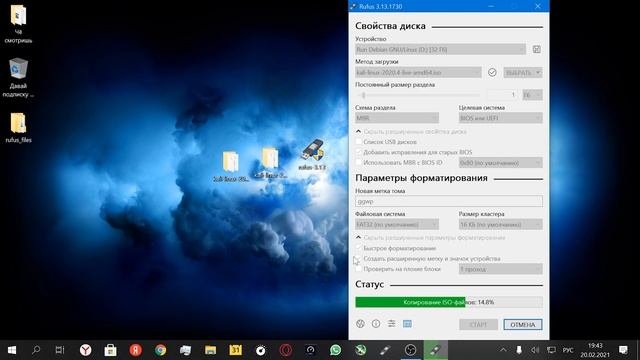Click the 'ВЫБРАТЬ' select button
This screenshot has height=360, width=640.
click(518, 72)
